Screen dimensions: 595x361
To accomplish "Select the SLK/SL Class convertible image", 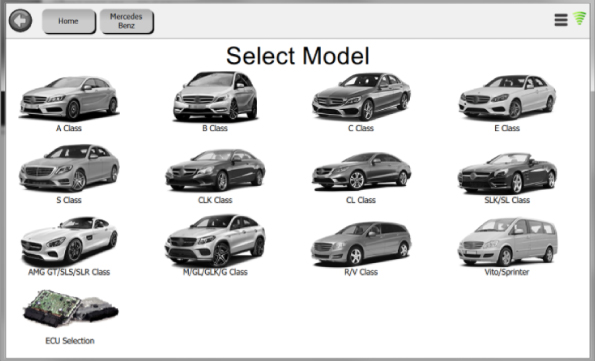I will pos(507,173).
